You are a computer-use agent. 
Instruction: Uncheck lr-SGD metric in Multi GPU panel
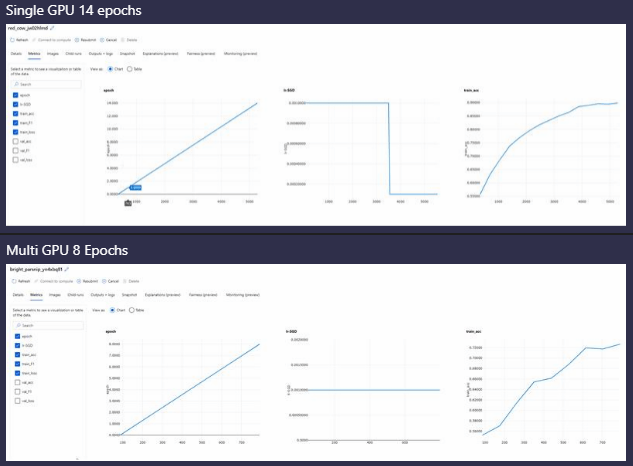(17, 346)
